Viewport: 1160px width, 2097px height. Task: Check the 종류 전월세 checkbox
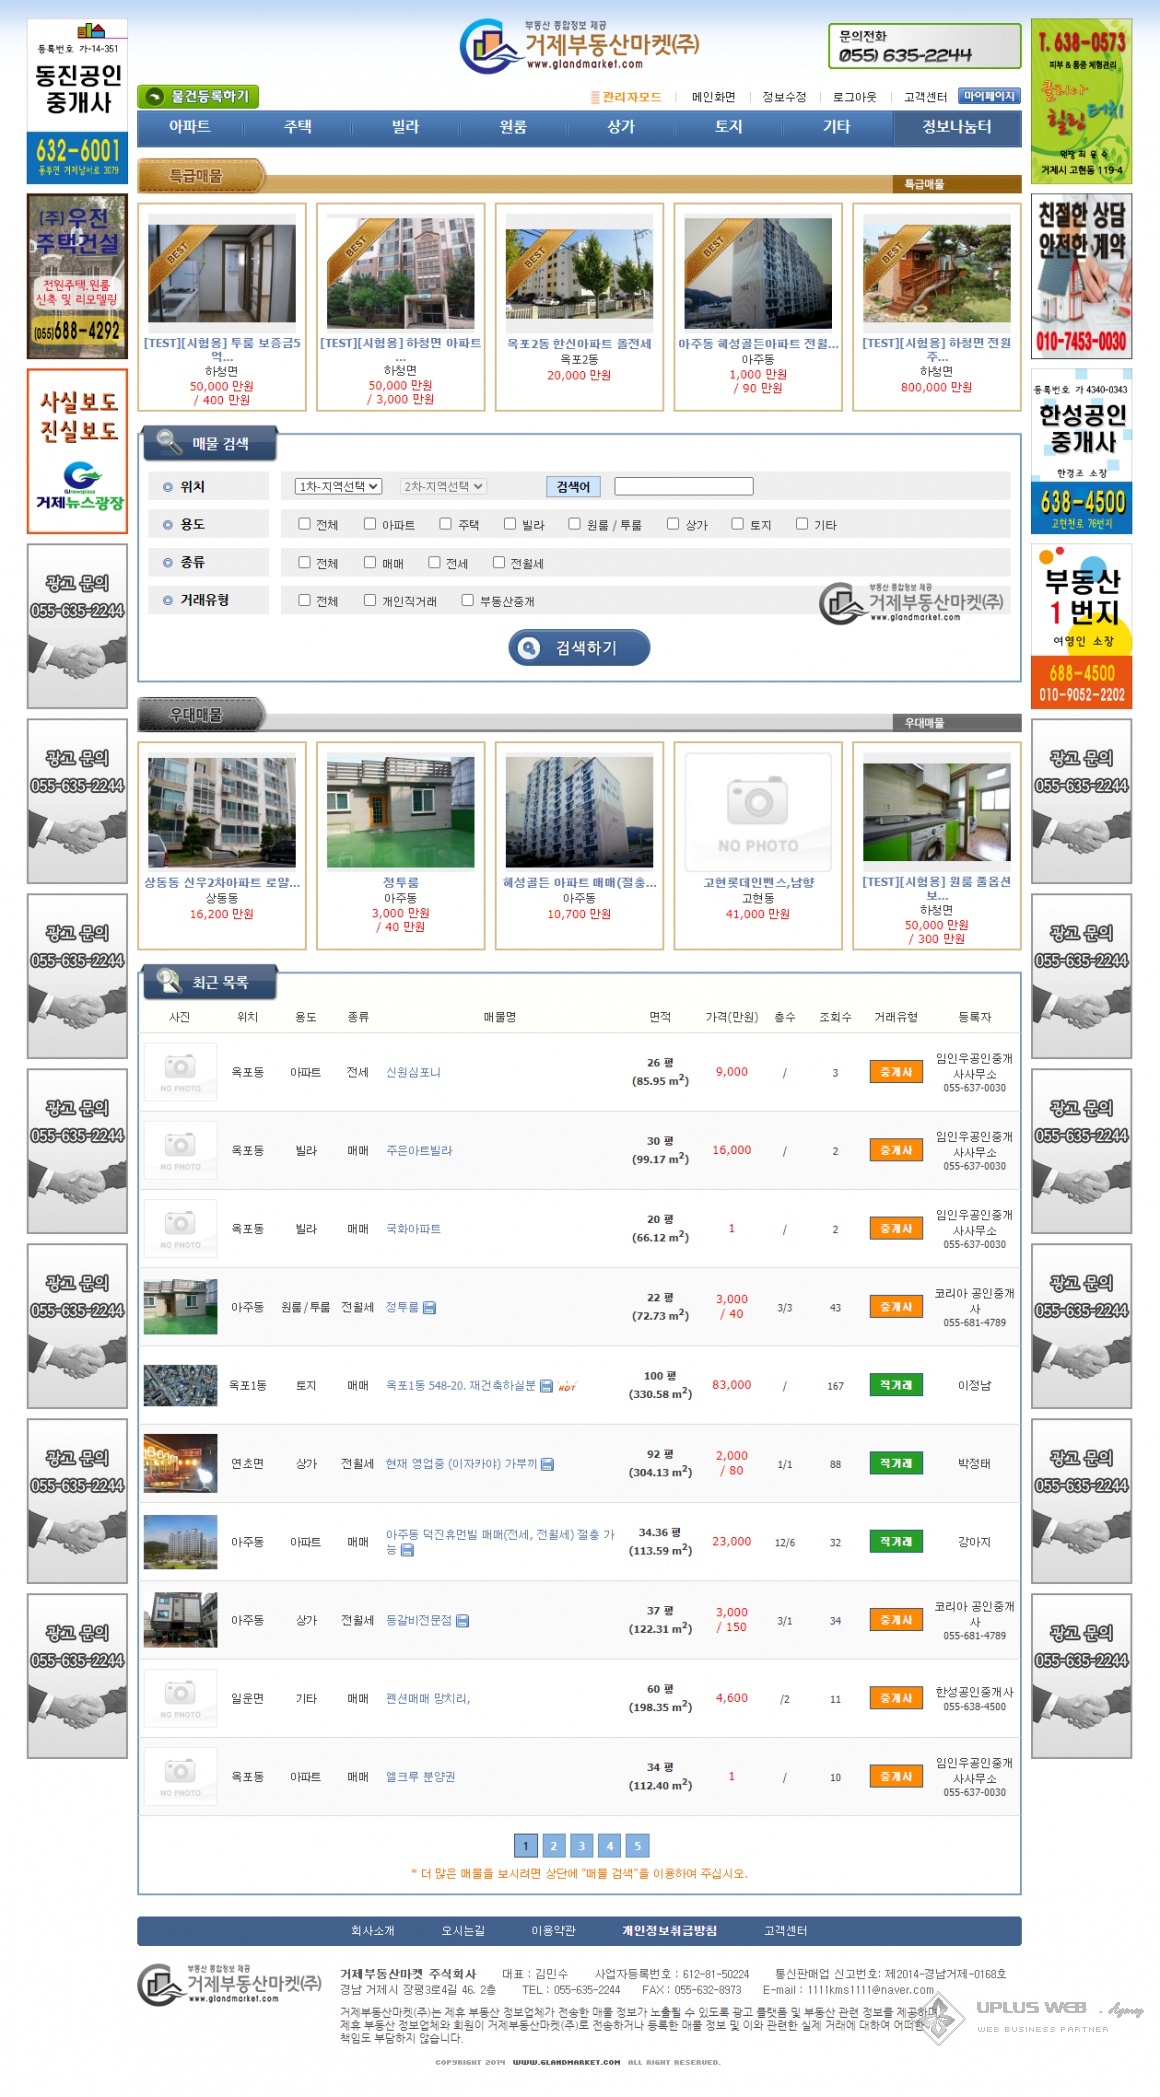pyautogui.click(x=499, y=562)
